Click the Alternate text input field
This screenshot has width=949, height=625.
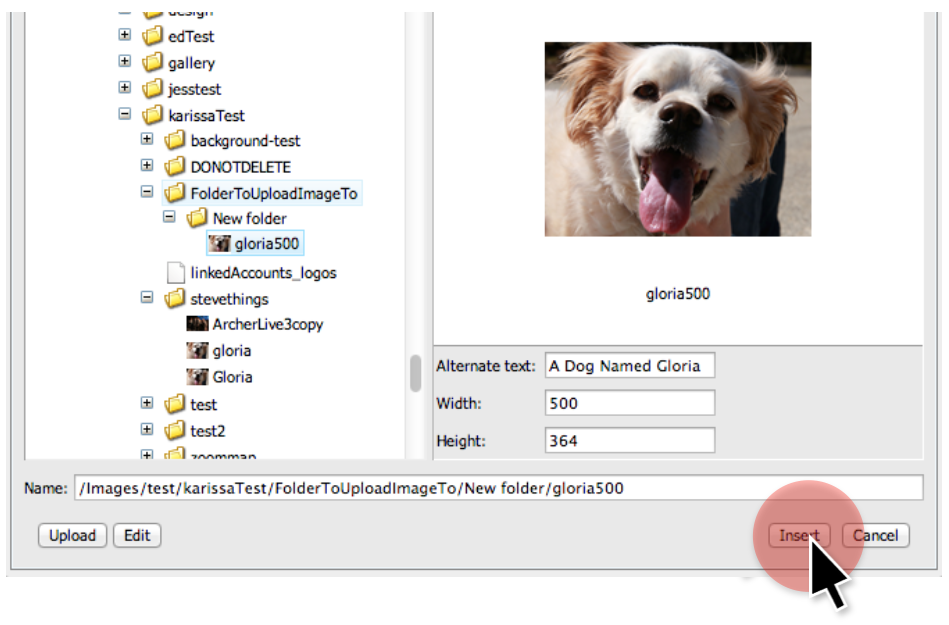pyautogui.click(x=629, y=366)
